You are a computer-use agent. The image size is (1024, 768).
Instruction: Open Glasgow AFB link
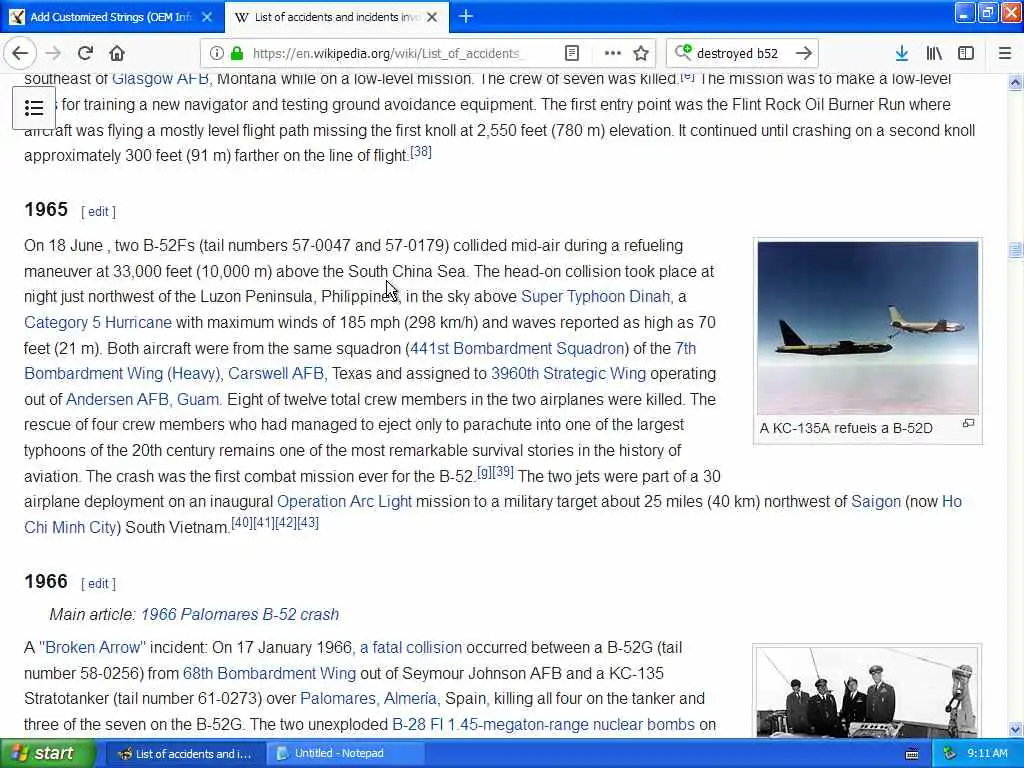click(x=161, y=79)
